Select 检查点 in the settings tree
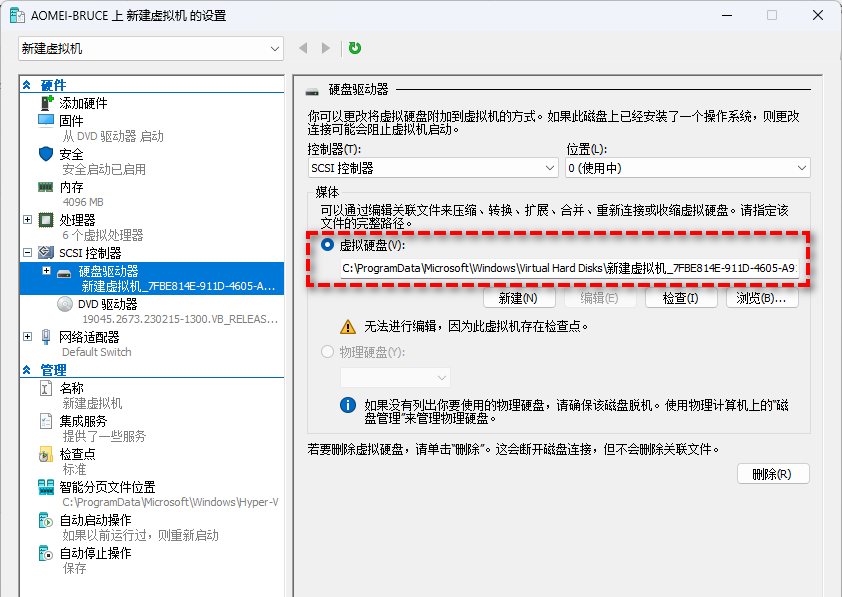This screenshot has height=597, width=842. click(77, 454)
